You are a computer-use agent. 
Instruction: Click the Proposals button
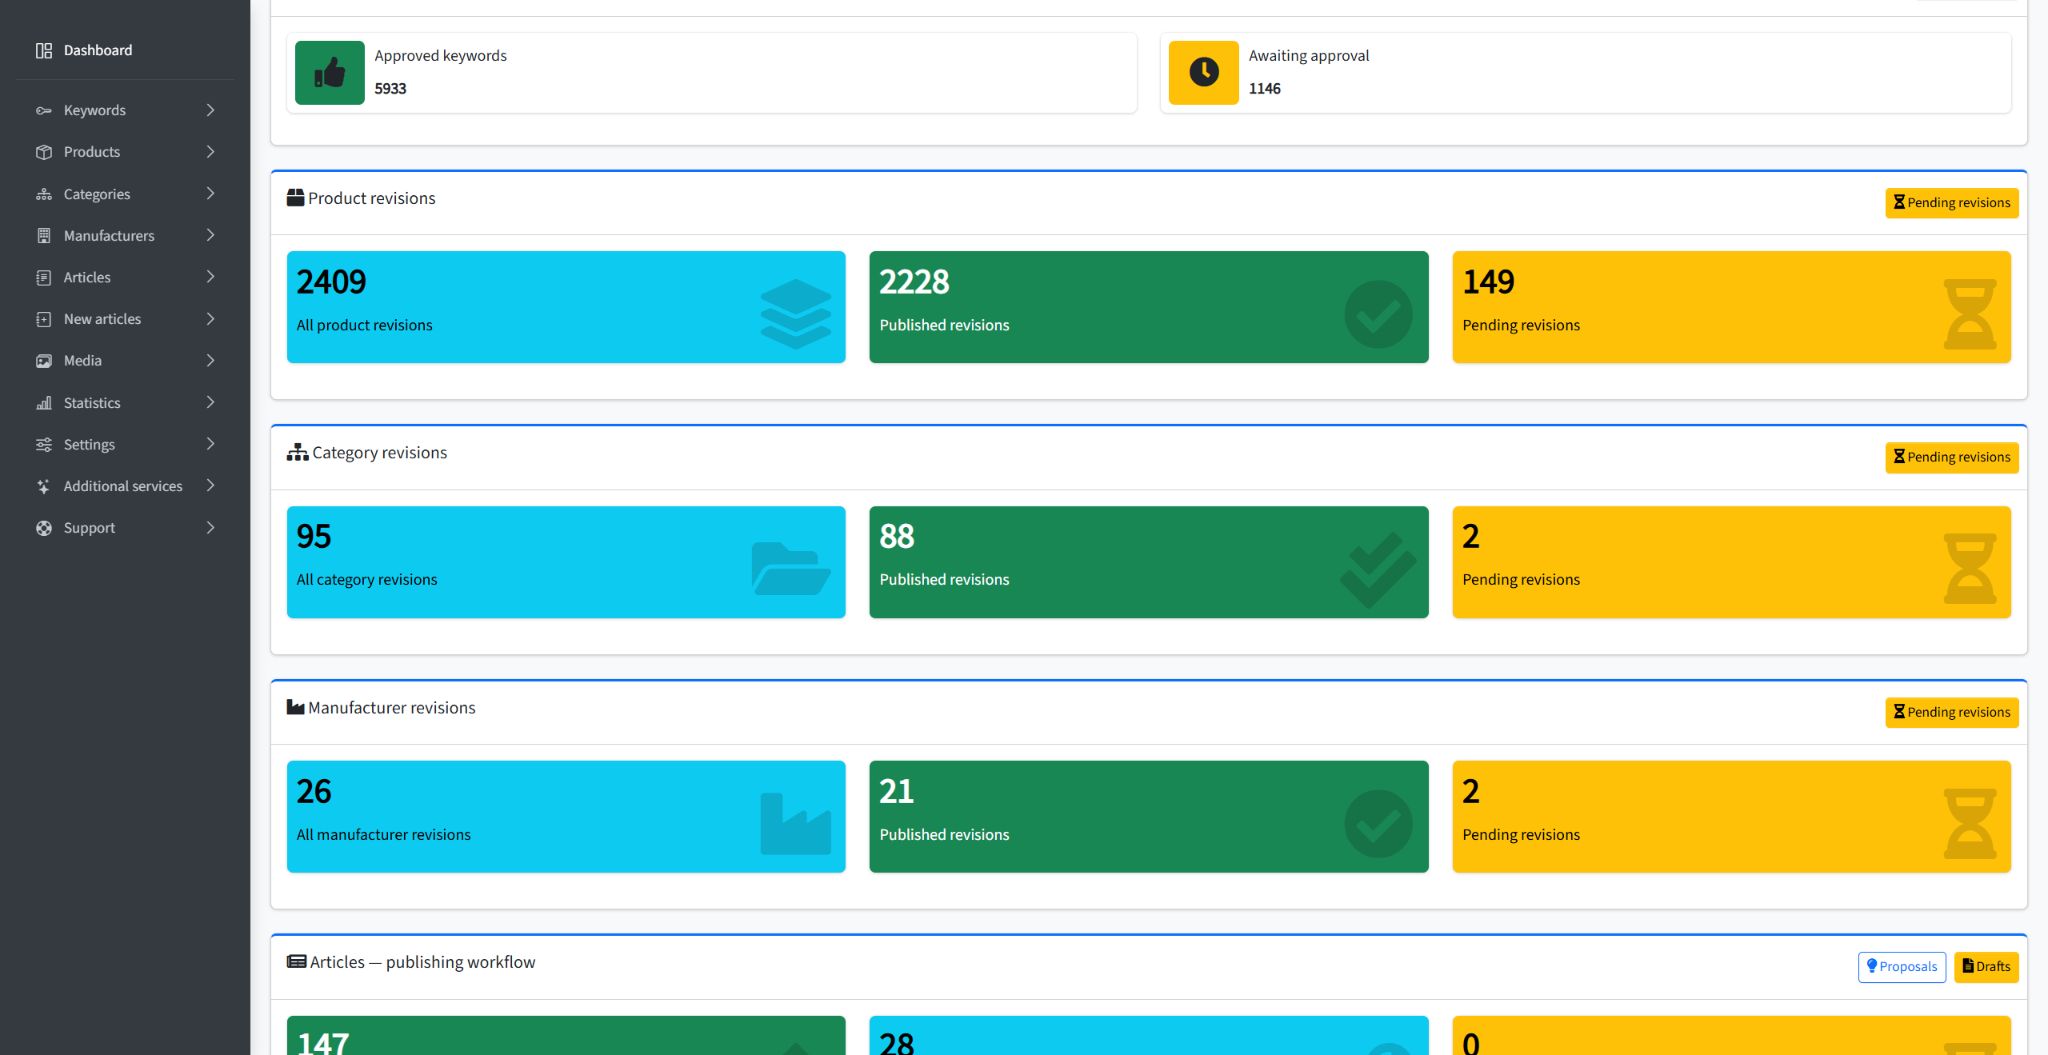coord(1901,967)
